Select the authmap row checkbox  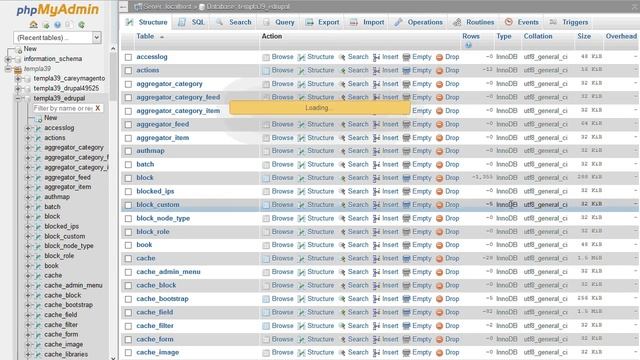128,151
